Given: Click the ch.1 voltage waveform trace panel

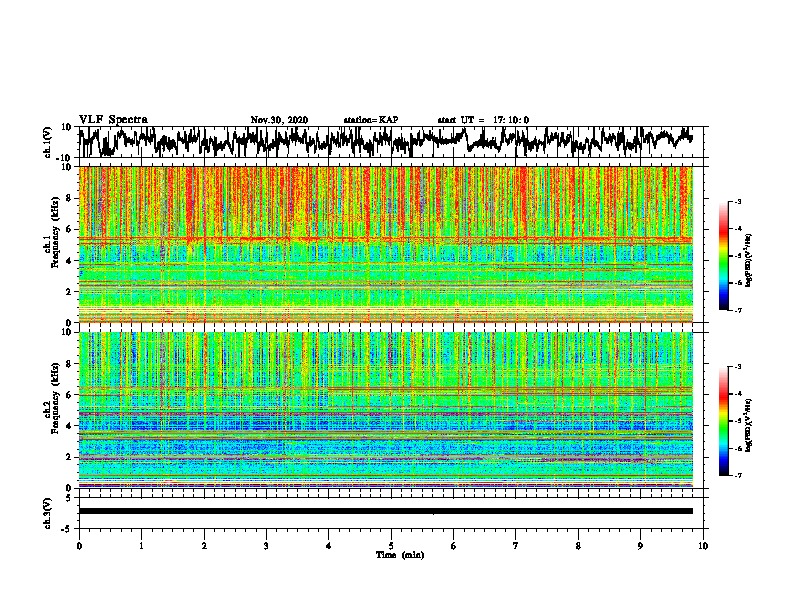Looking at the screenshot, I should click(x=391, y=142).
